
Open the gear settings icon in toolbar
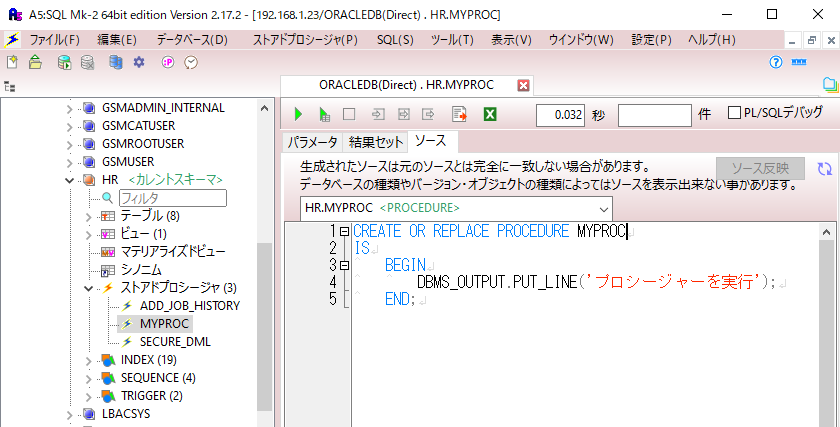pos(139,62)
